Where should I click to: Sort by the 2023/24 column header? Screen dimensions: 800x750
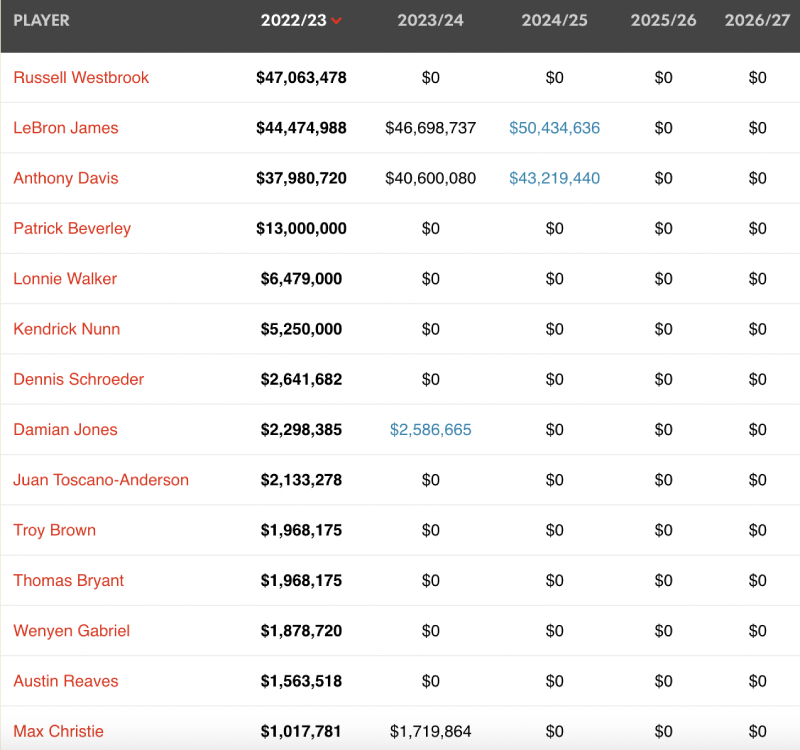430,21
